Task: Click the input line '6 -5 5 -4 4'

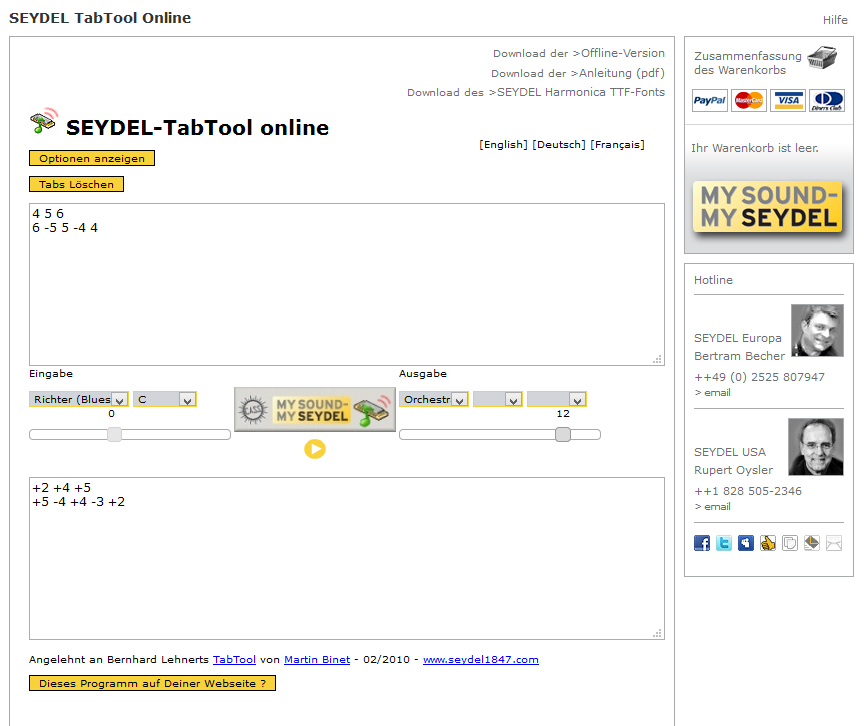Action: point(65,228)
